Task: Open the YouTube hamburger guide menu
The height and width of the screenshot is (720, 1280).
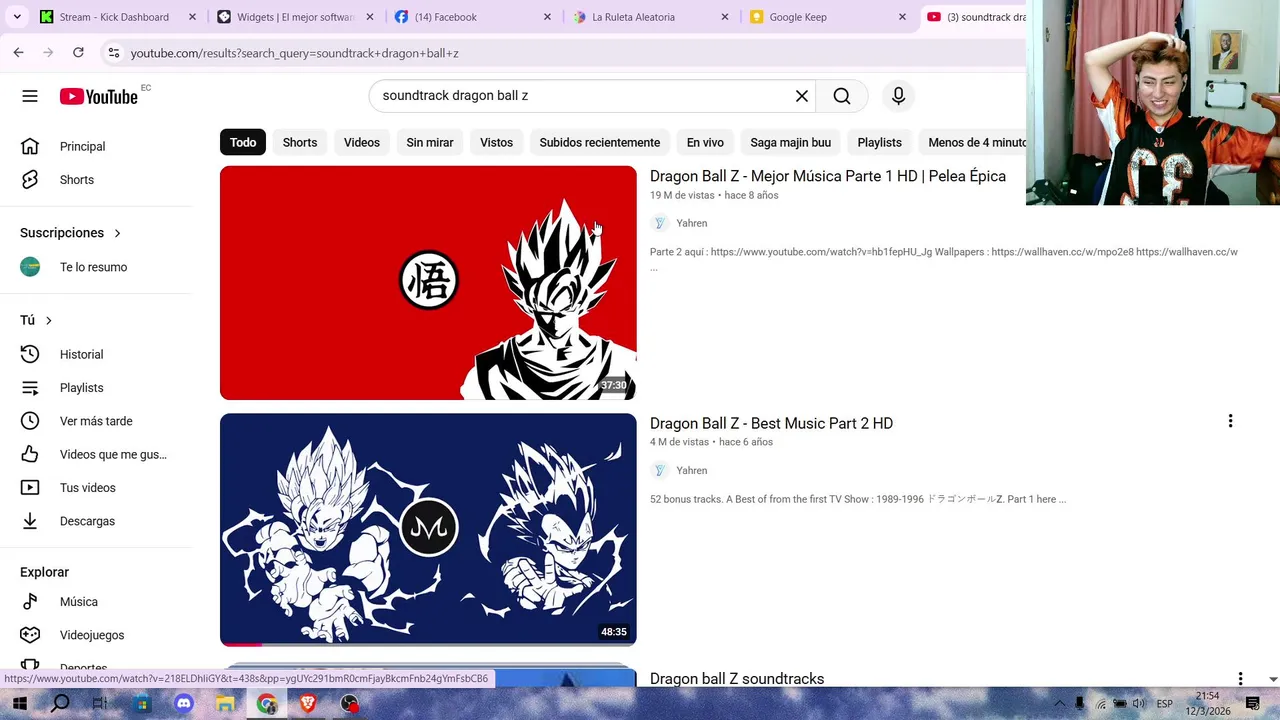Action: coord(30,96)
